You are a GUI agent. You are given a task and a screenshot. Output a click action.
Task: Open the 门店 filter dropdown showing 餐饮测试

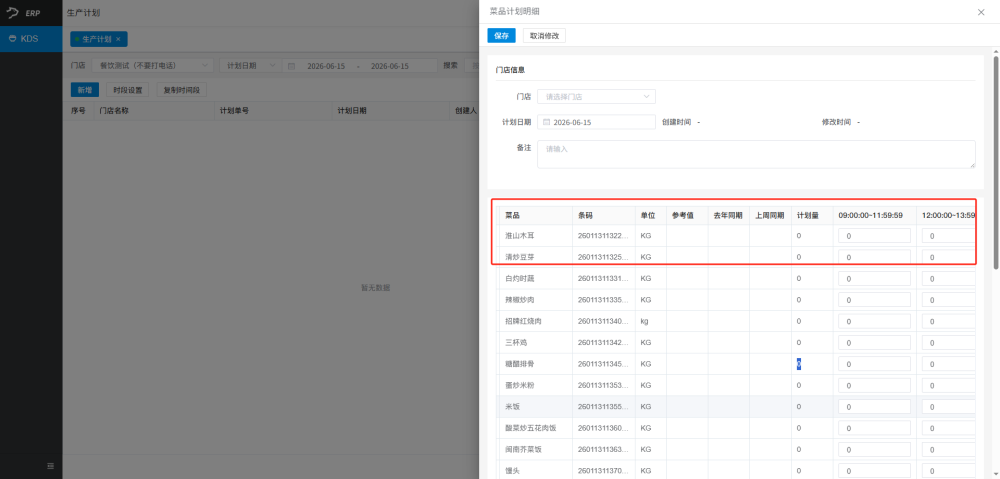tap(153, 66)
